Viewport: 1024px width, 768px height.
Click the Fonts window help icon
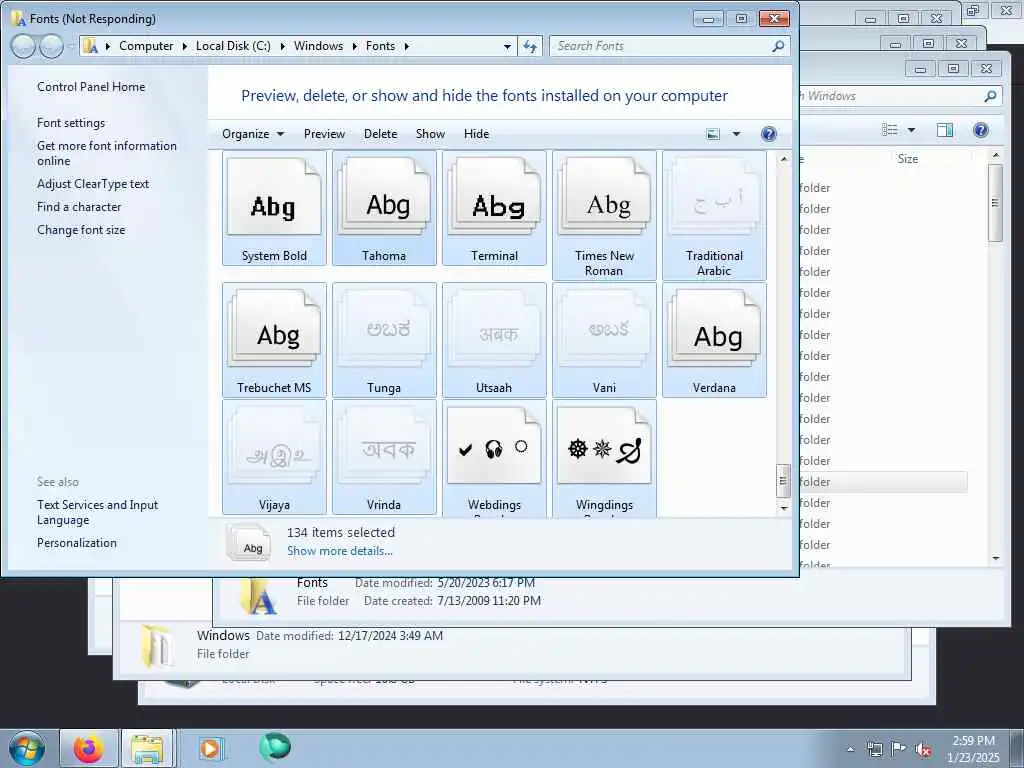pos(769,134)
